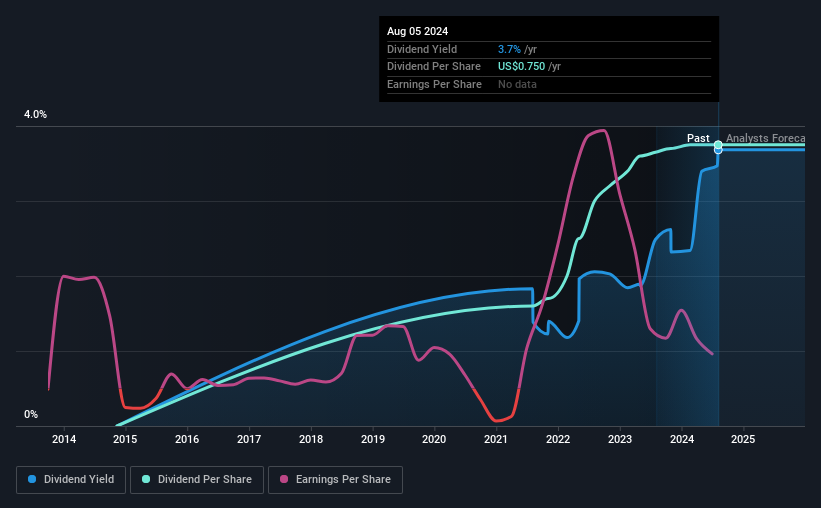The height and width of the screenshot is (508, 821).
Task: Click the 3.7% dividend yield value in tooltip
Action: 509,49
